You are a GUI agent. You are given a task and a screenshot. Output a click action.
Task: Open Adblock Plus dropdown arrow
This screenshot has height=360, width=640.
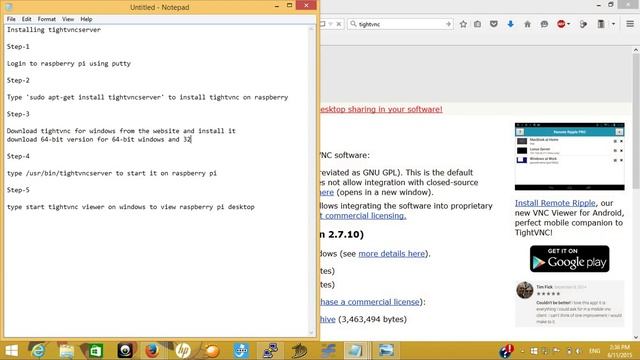pos(569,24)
